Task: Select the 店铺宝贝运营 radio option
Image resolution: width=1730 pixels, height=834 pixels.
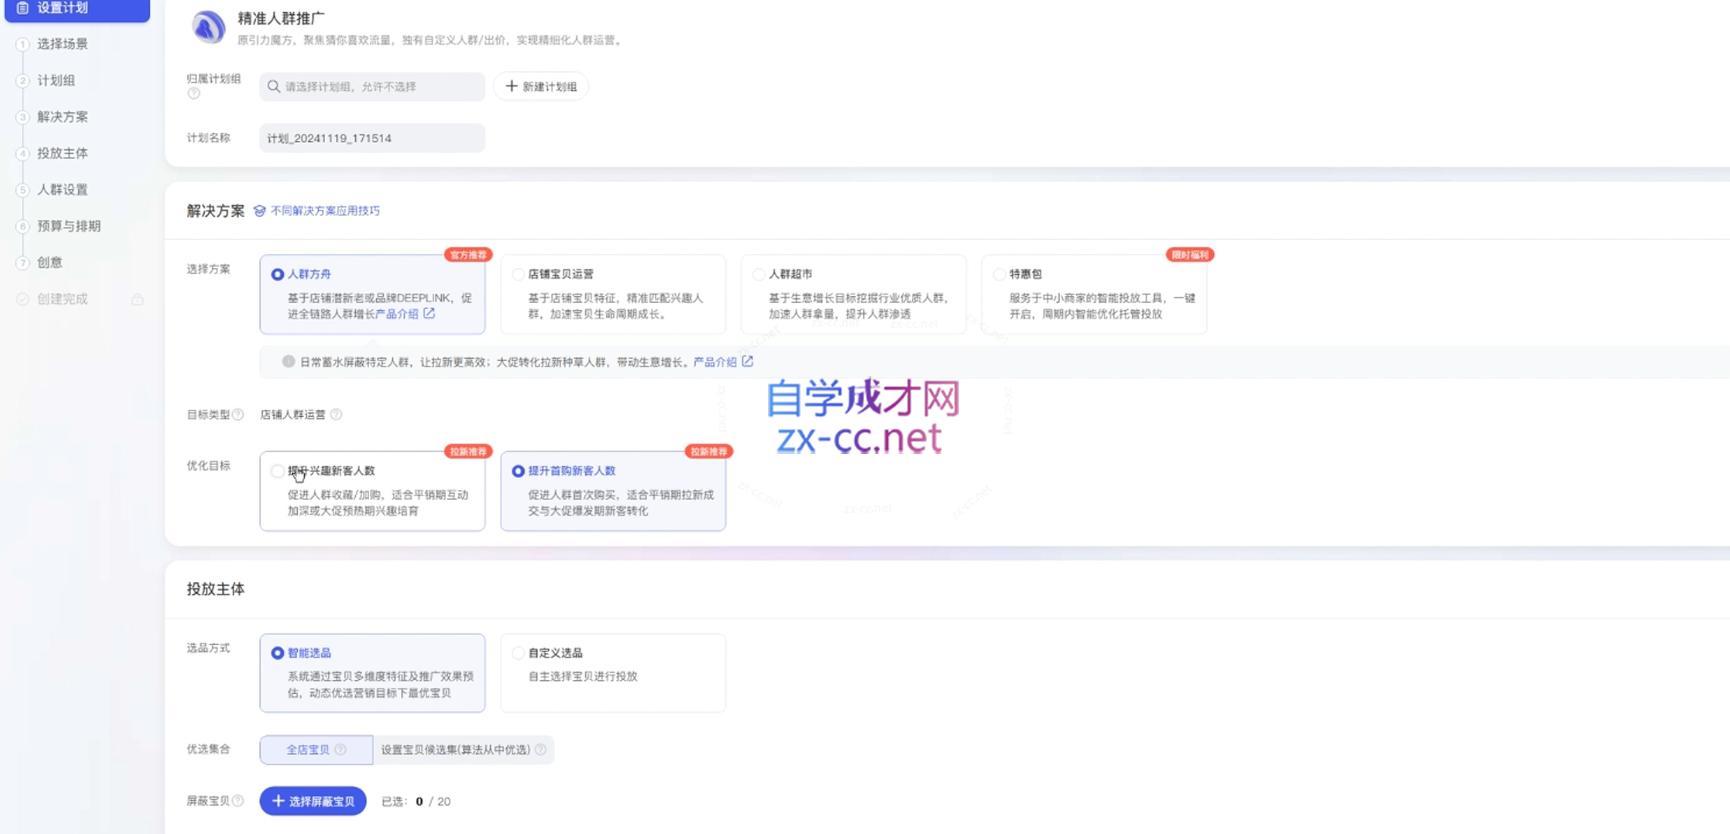Action: pyautogui.click(x=518, y=274)
